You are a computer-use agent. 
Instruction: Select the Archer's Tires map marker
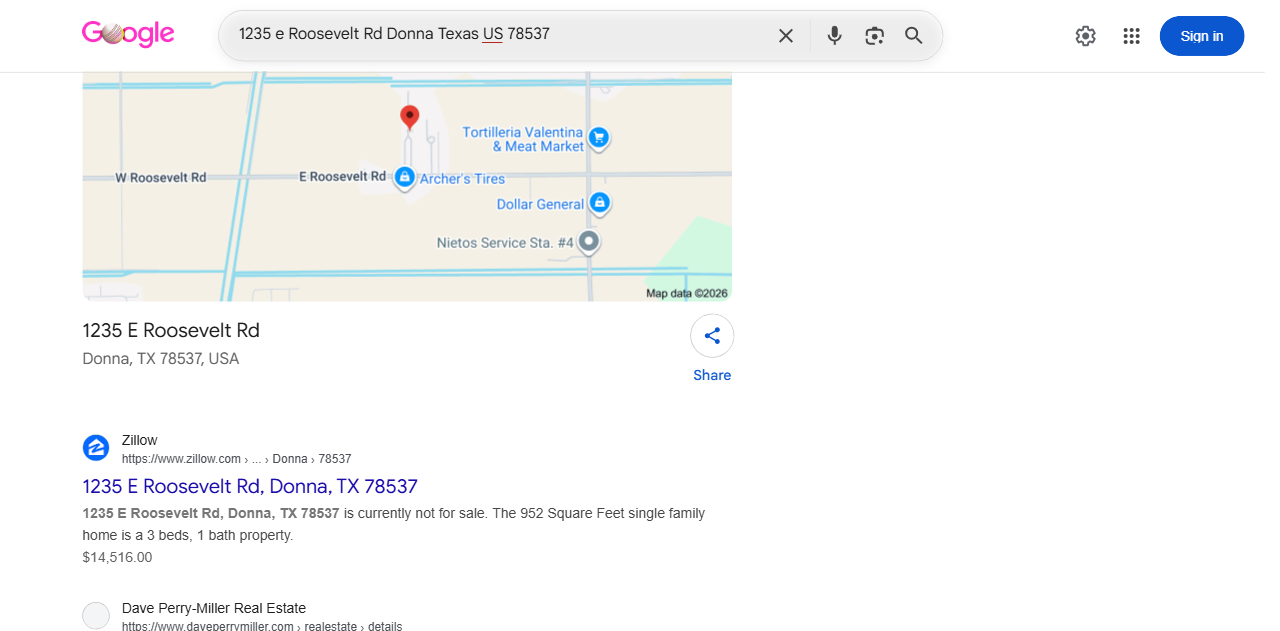click(404, 178)
